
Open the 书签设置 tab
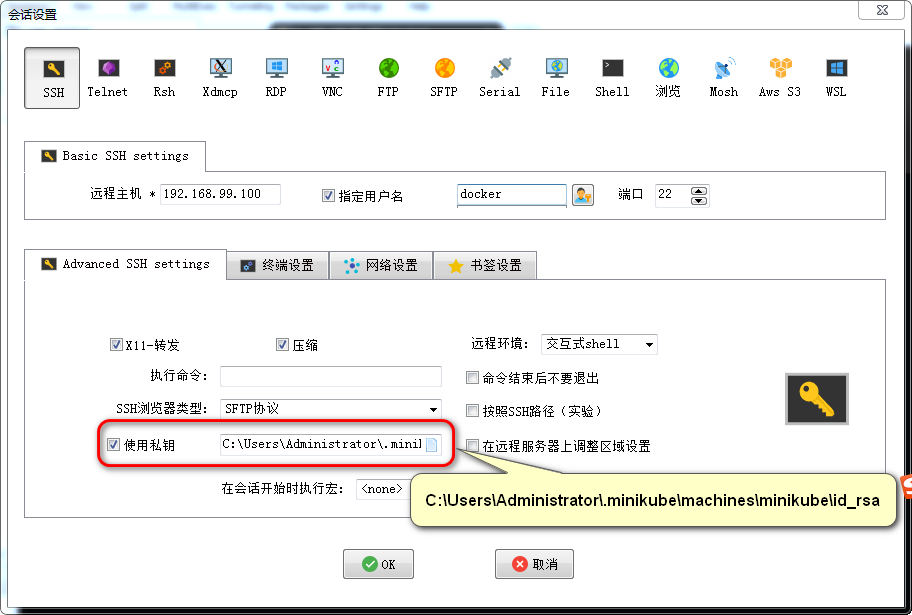pos(485,265)
